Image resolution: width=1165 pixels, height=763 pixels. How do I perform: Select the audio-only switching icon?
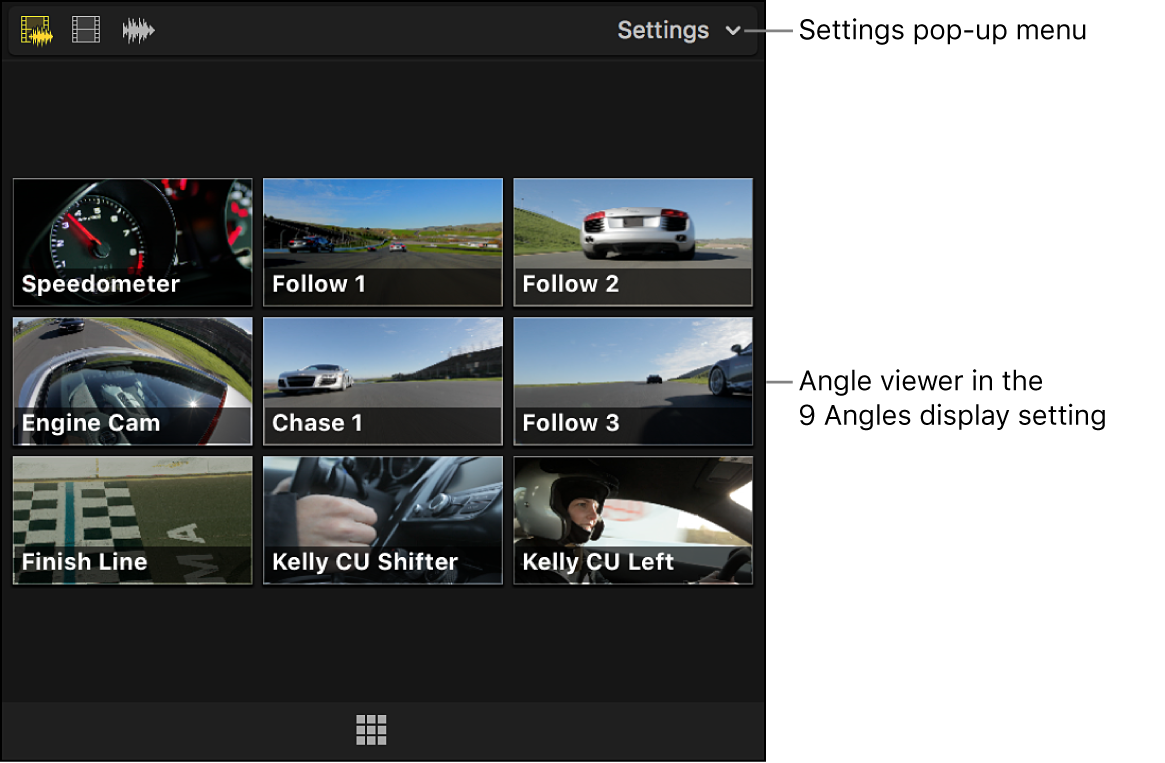(x=138, y=29)
